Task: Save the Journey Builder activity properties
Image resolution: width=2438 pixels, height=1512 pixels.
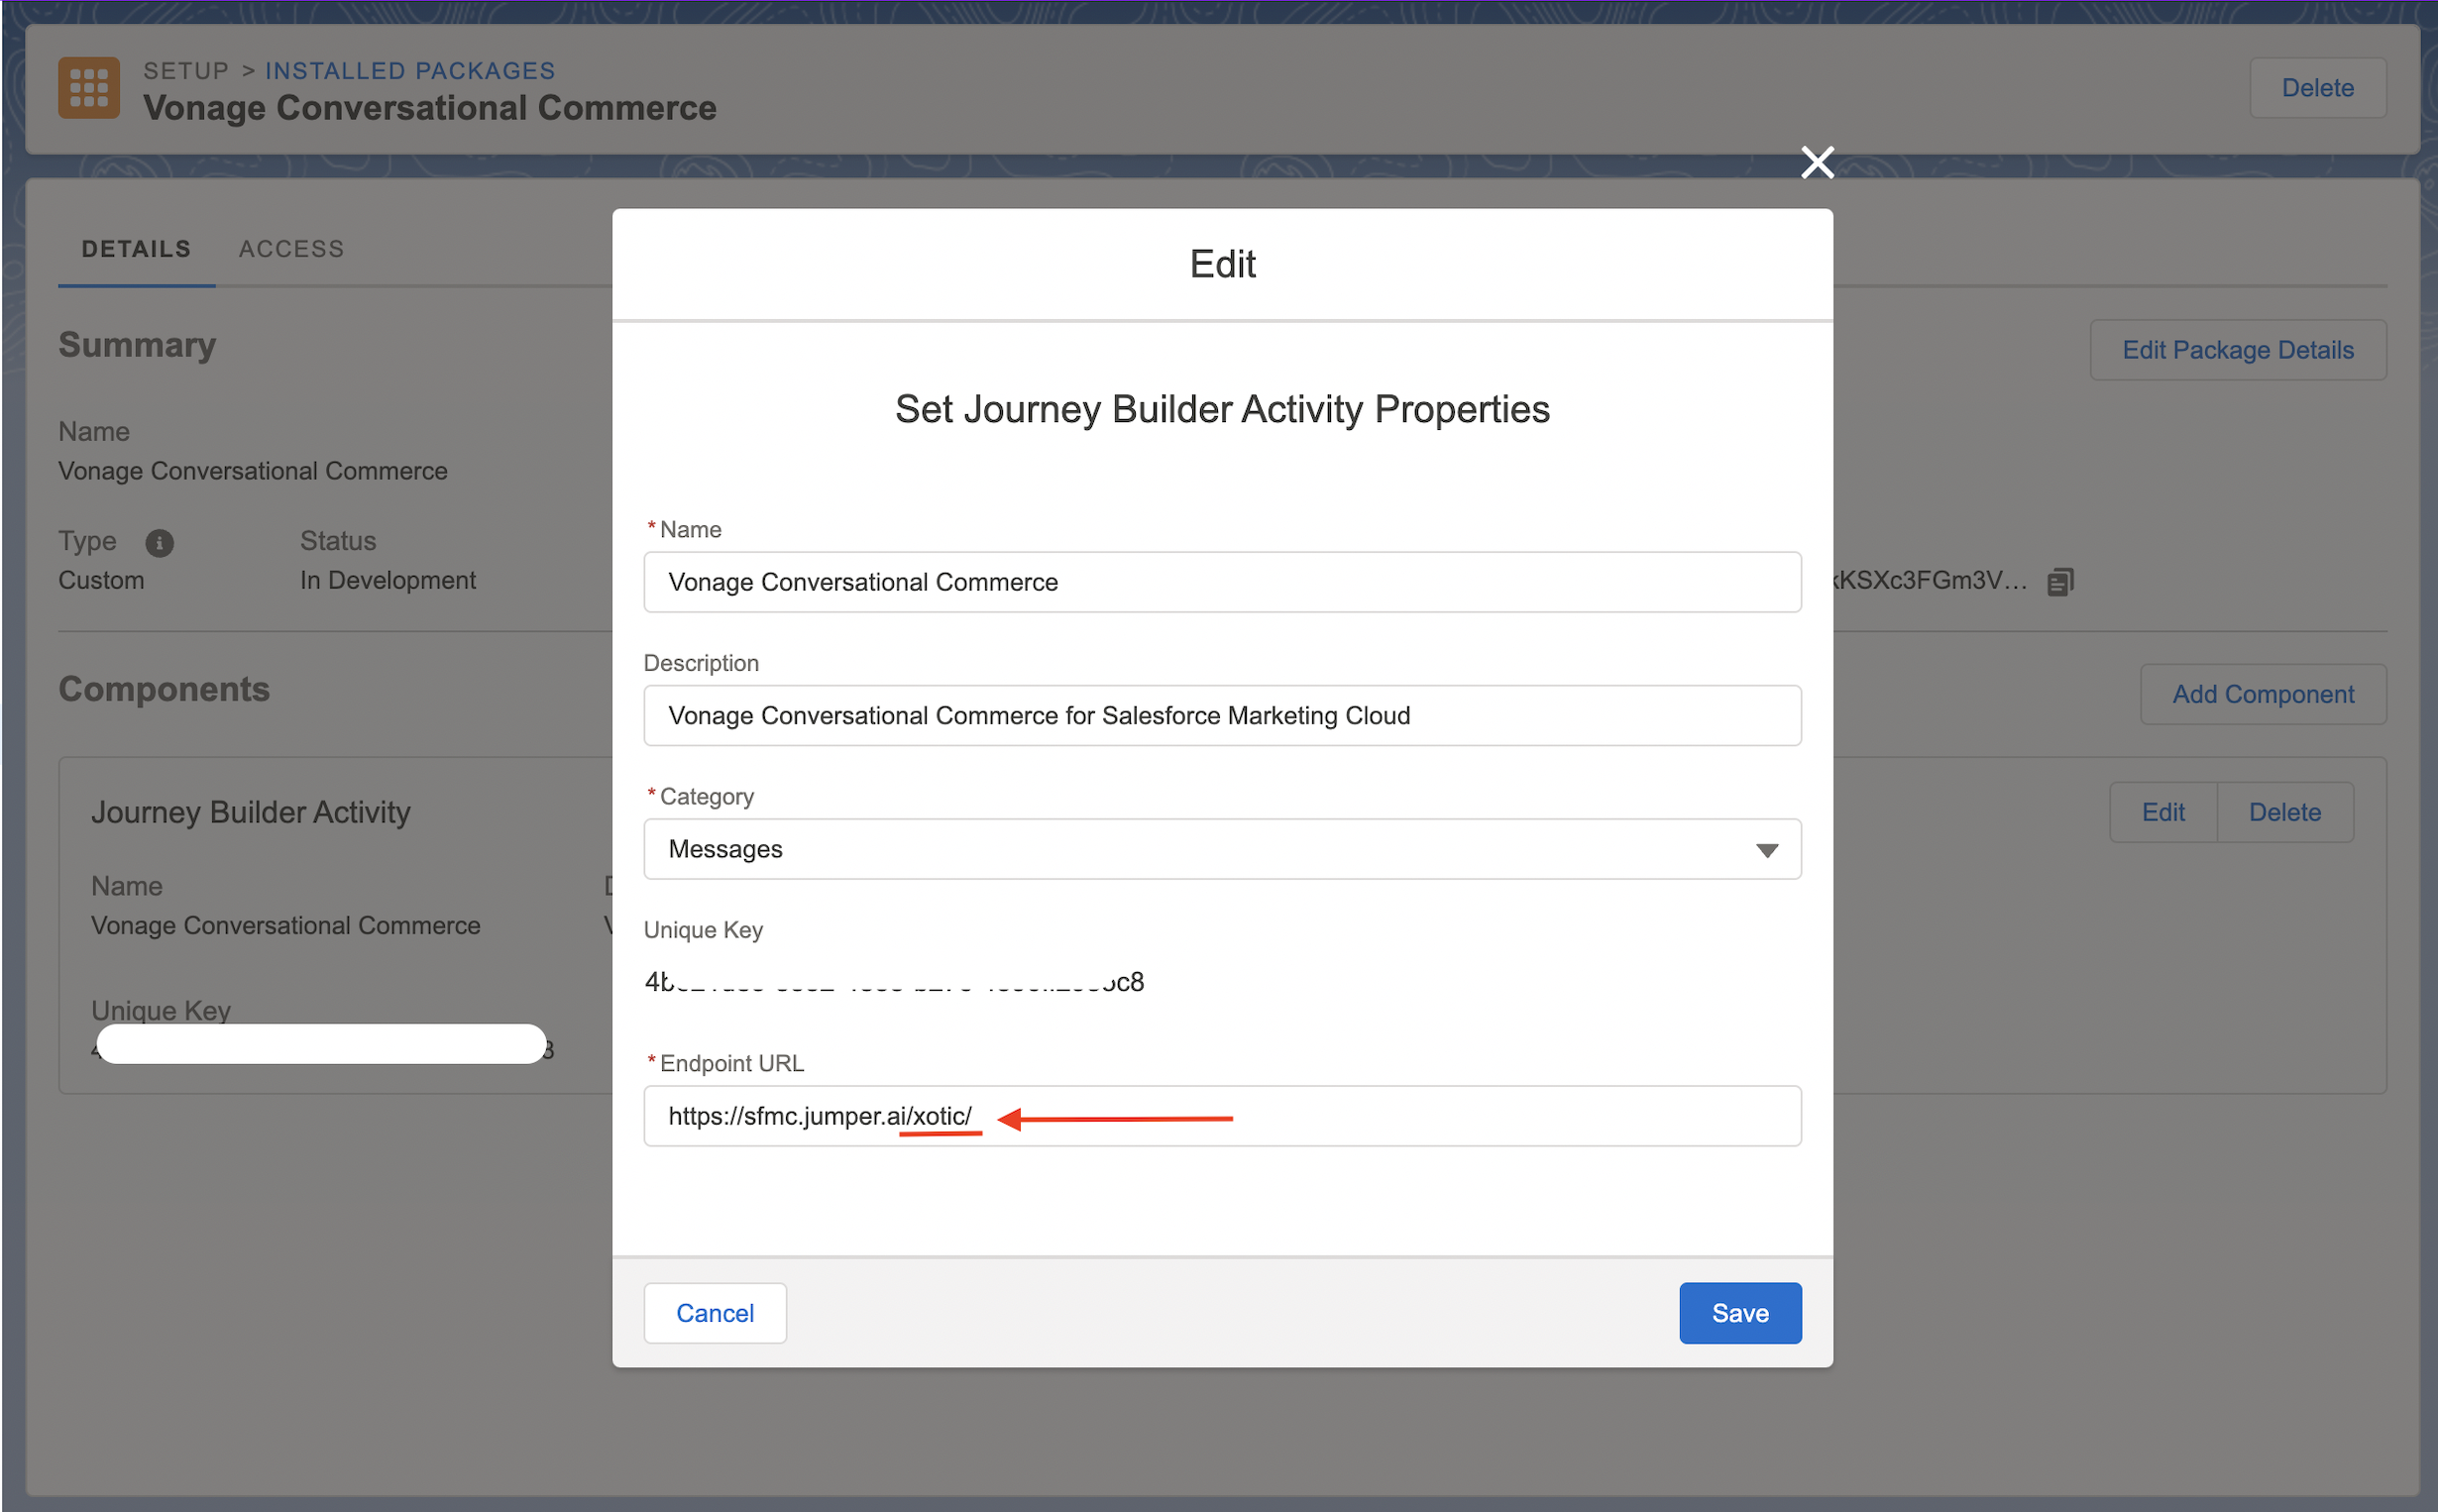Action: pos(1740,1313)
